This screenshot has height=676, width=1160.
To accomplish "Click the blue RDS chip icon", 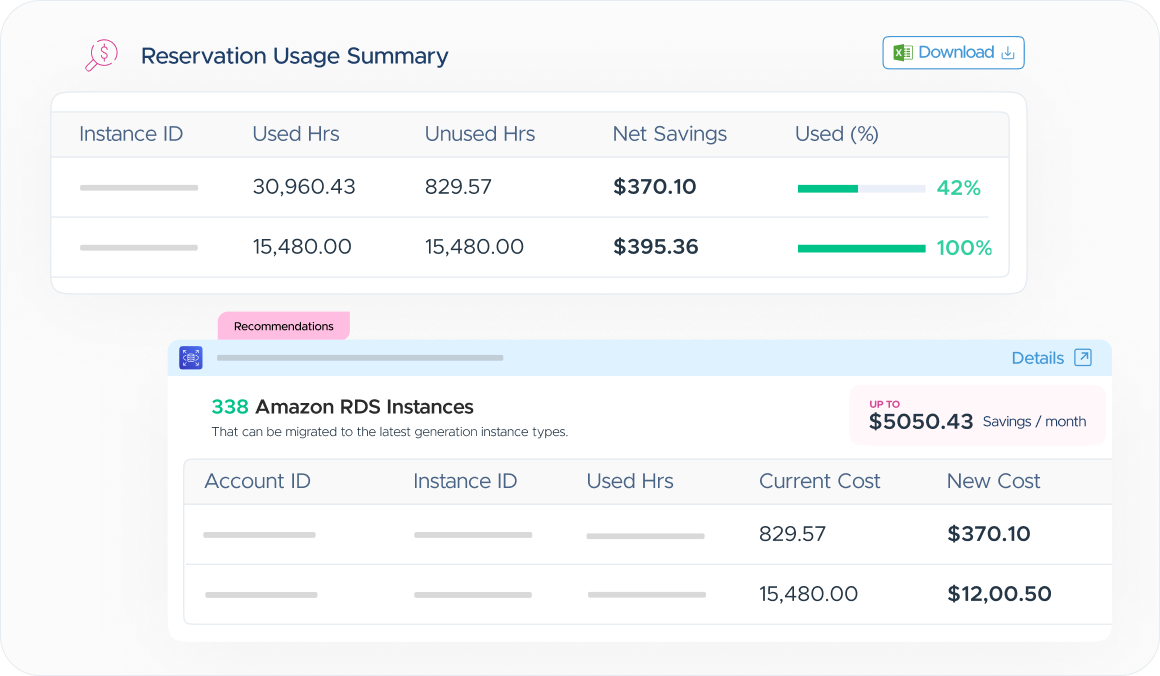I will click(x=191, y=358).
